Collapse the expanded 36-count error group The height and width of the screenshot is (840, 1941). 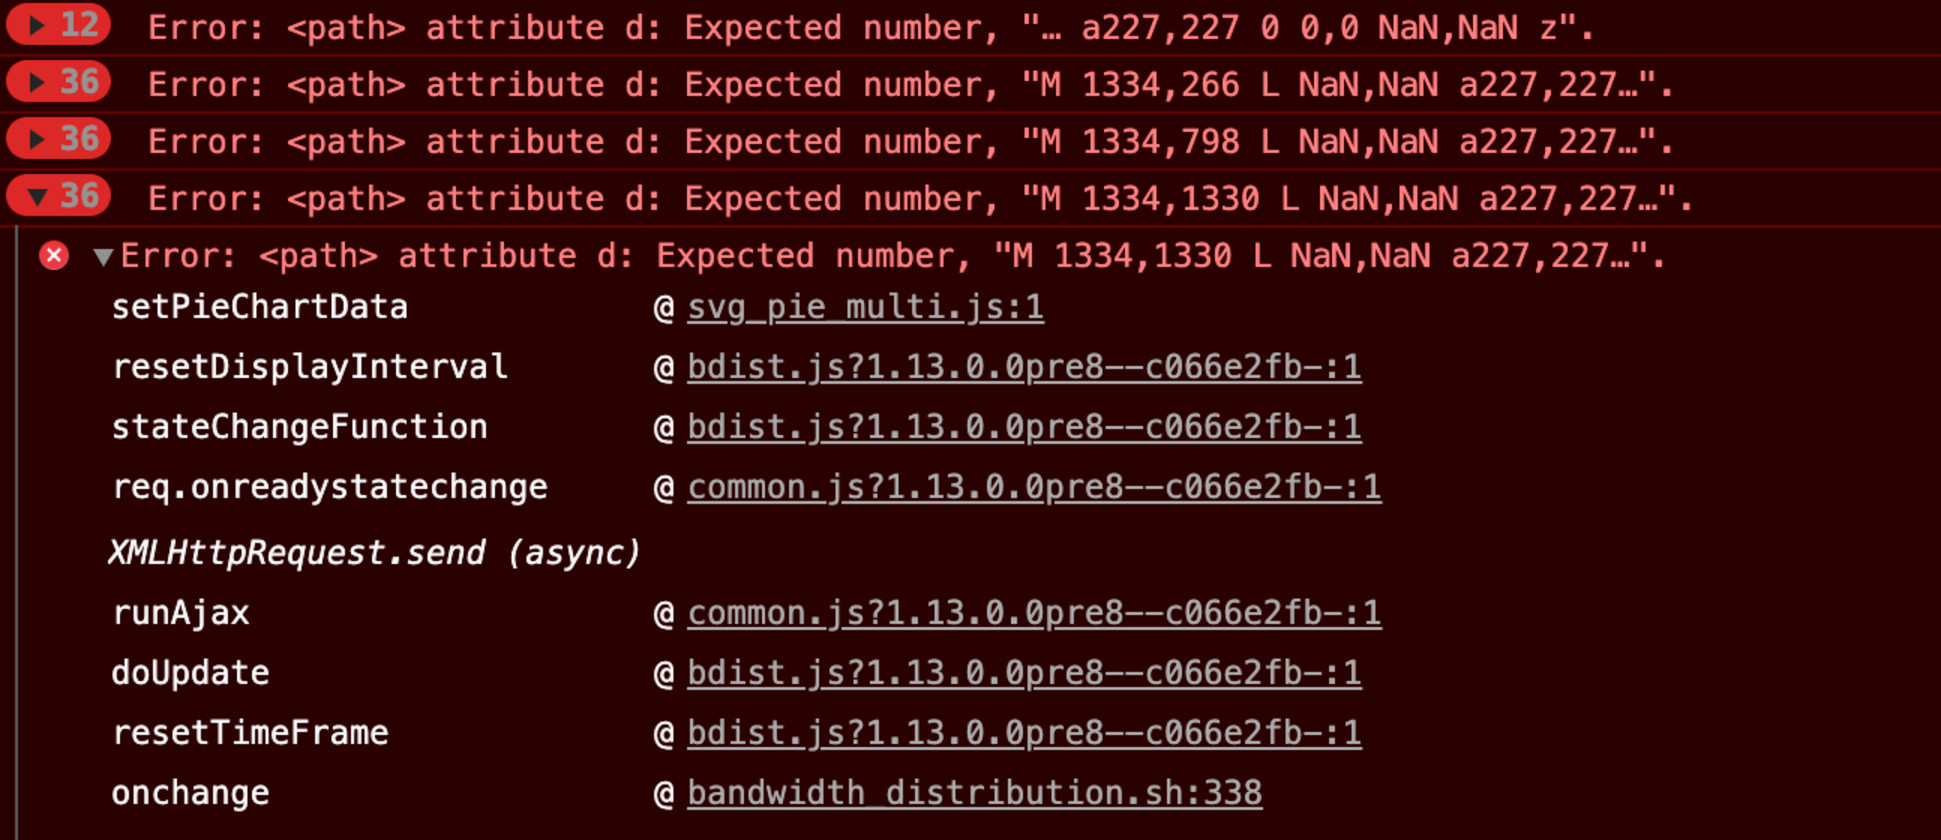[37, 196]
